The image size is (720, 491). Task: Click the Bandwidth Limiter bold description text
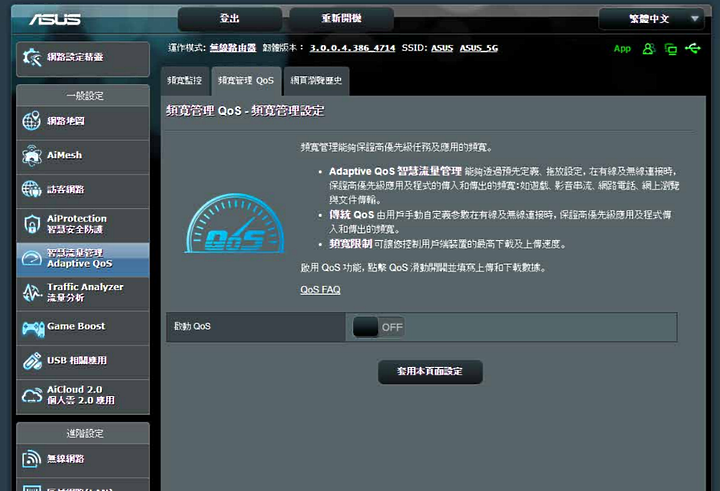(x=350, y=243)
